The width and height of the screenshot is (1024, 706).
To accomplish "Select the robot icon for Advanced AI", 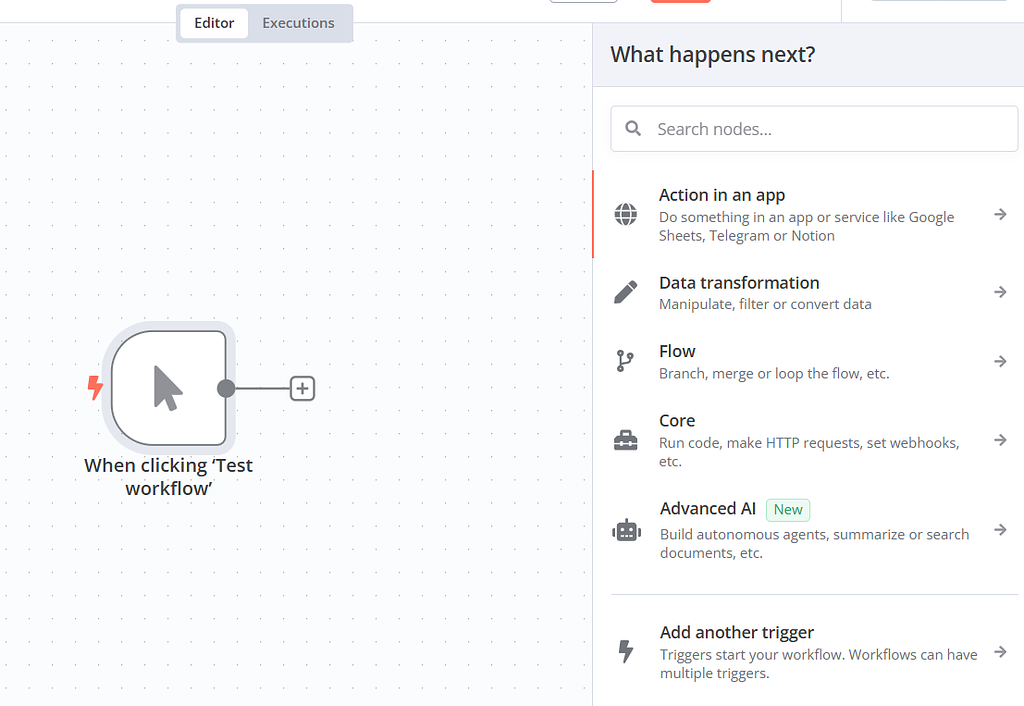I will pyautogui.click(x=626, y=530).
